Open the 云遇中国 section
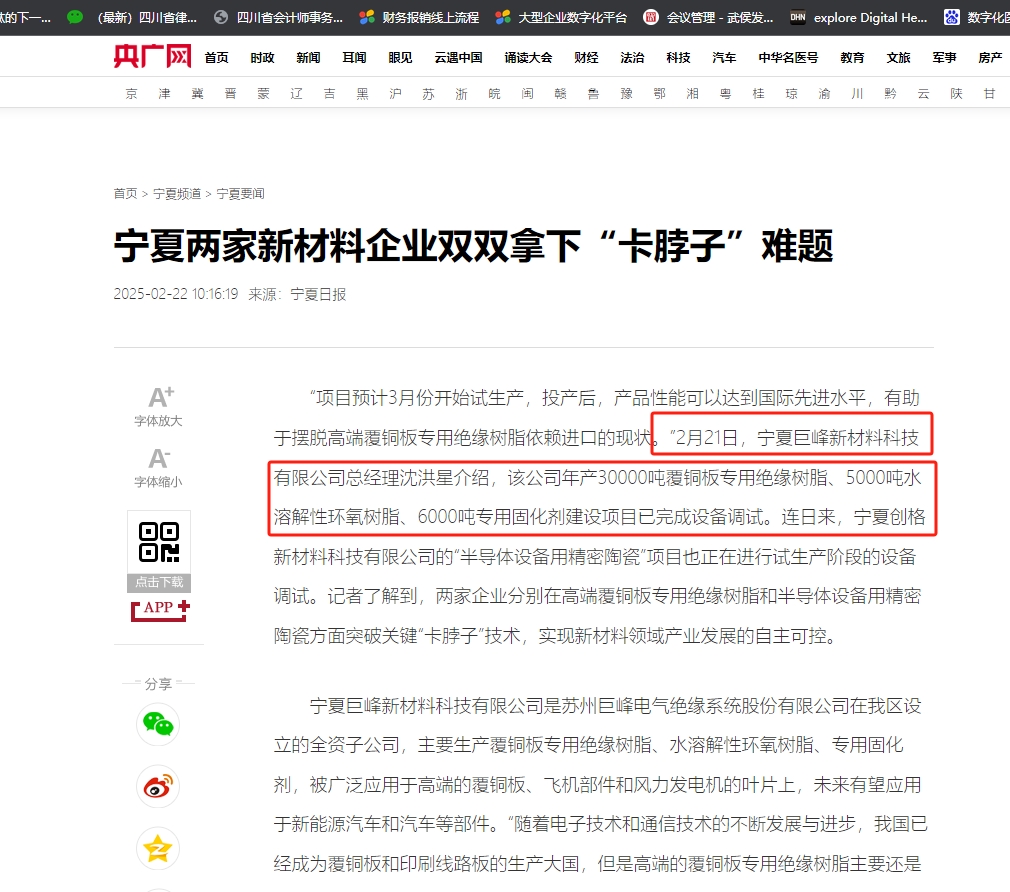1010x892 pixels. 458,57
